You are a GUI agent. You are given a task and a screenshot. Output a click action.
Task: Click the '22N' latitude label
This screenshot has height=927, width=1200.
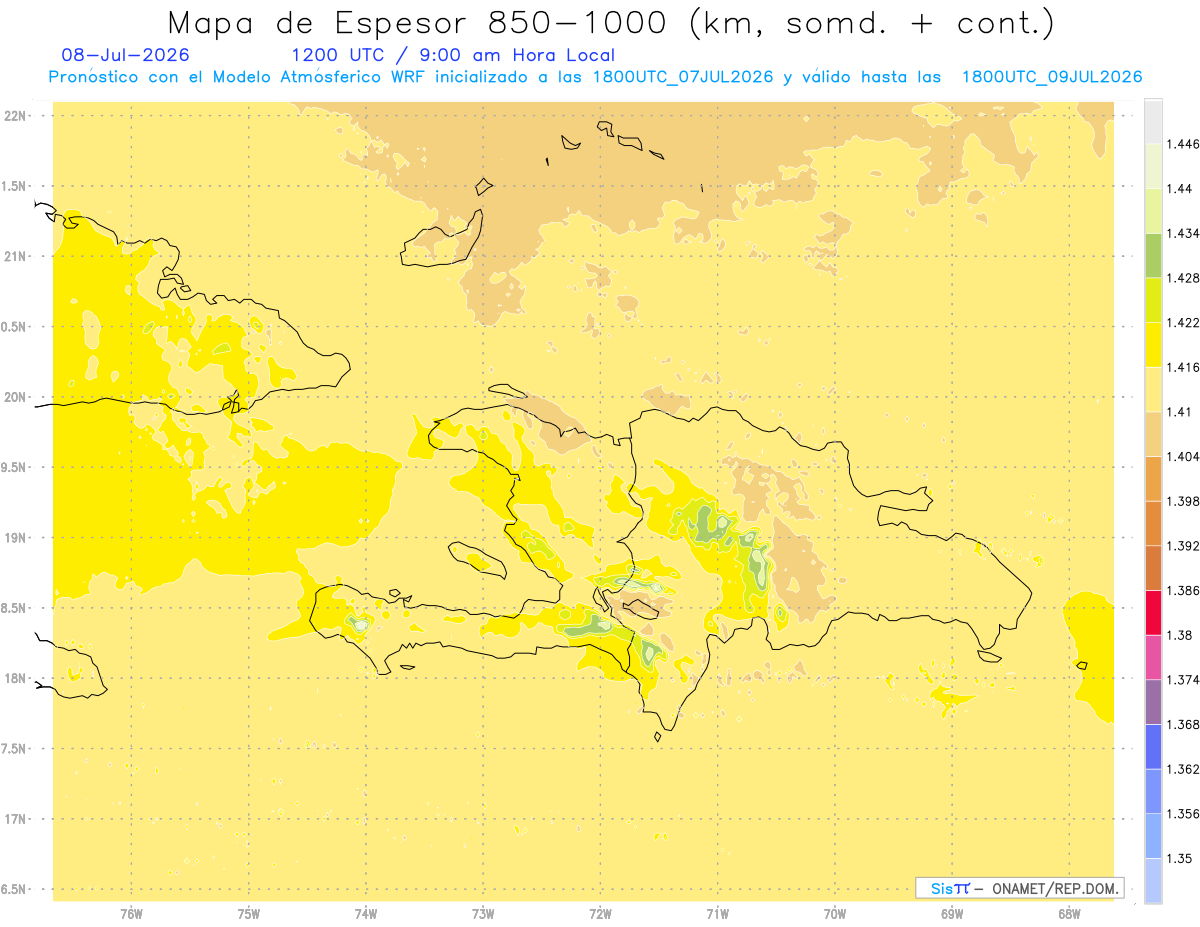tap(15, 116)
